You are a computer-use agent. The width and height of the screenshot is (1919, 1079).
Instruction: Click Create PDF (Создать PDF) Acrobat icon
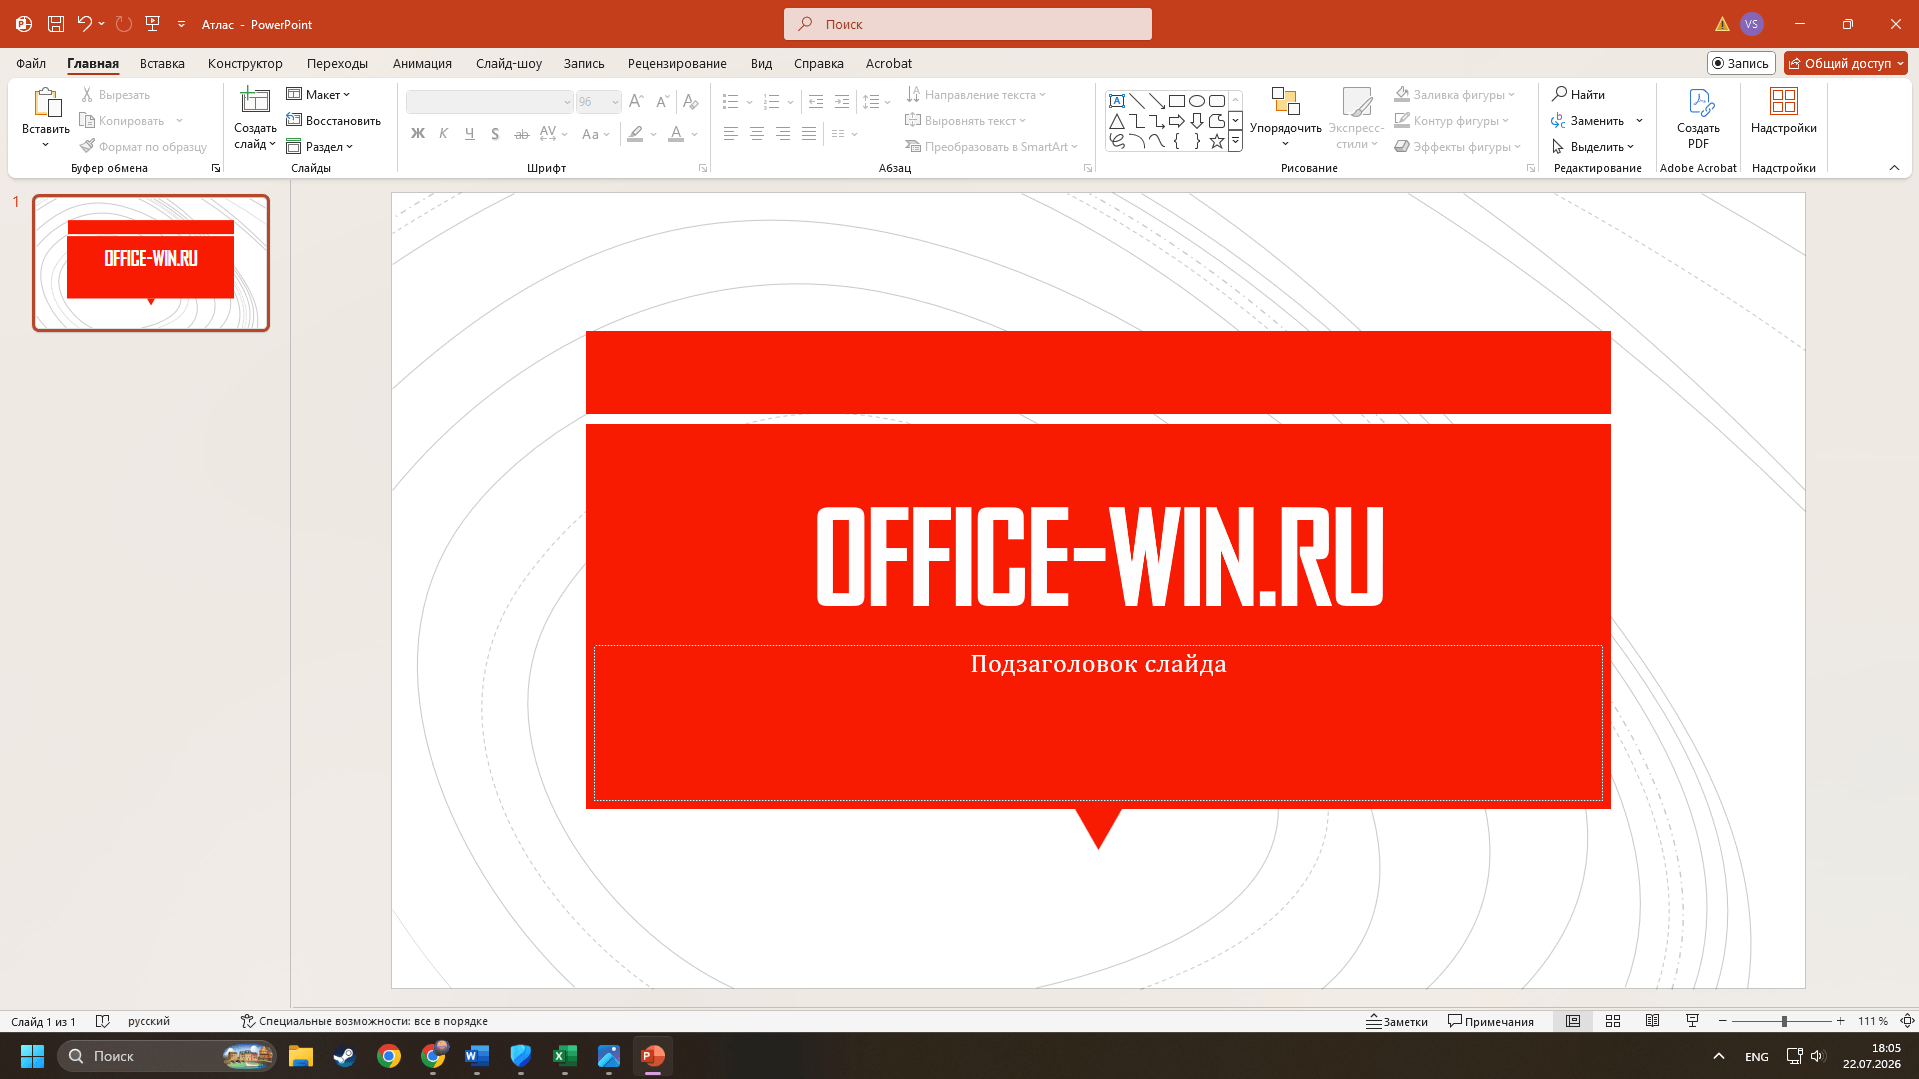[x=1698, y=118]
